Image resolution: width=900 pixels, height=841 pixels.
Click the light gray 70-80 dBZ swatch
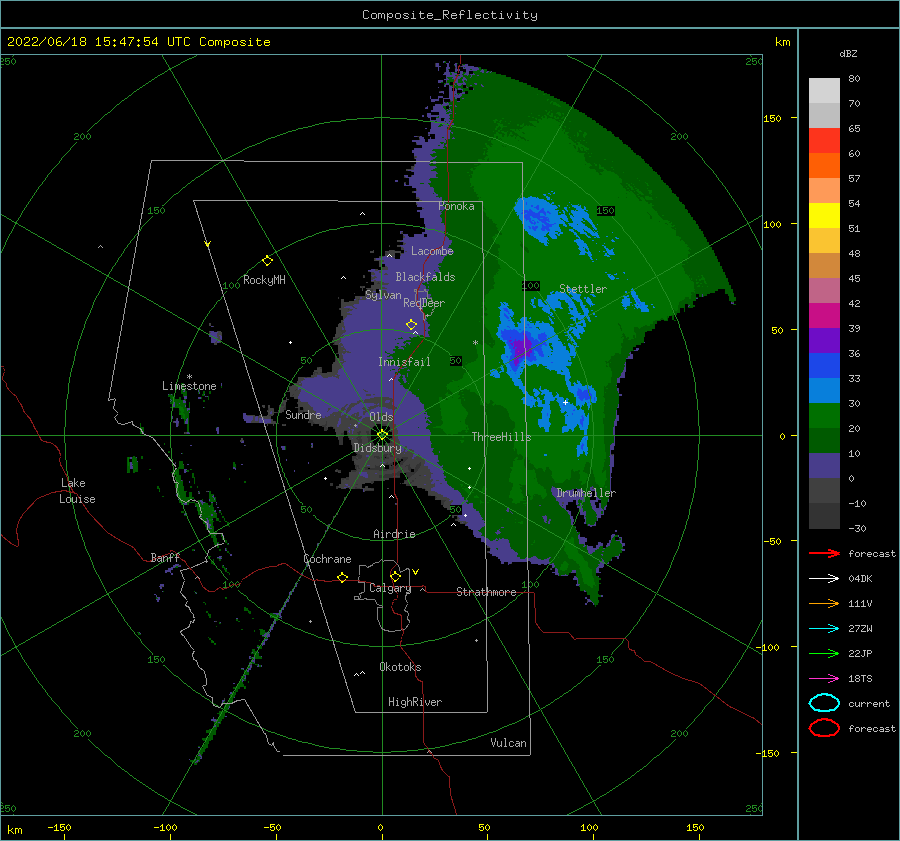click(x=824, y=91)
